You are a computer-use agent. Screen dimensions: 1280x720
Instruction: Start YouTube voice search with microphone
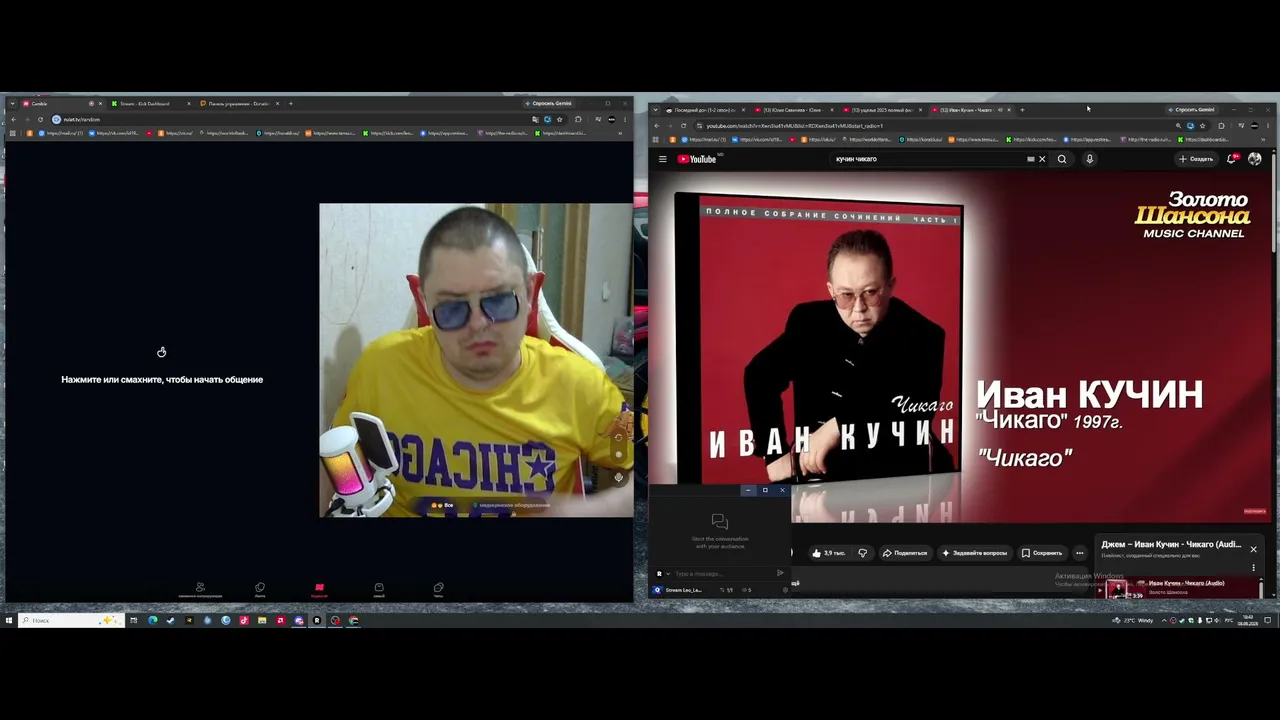[1089, 159]
